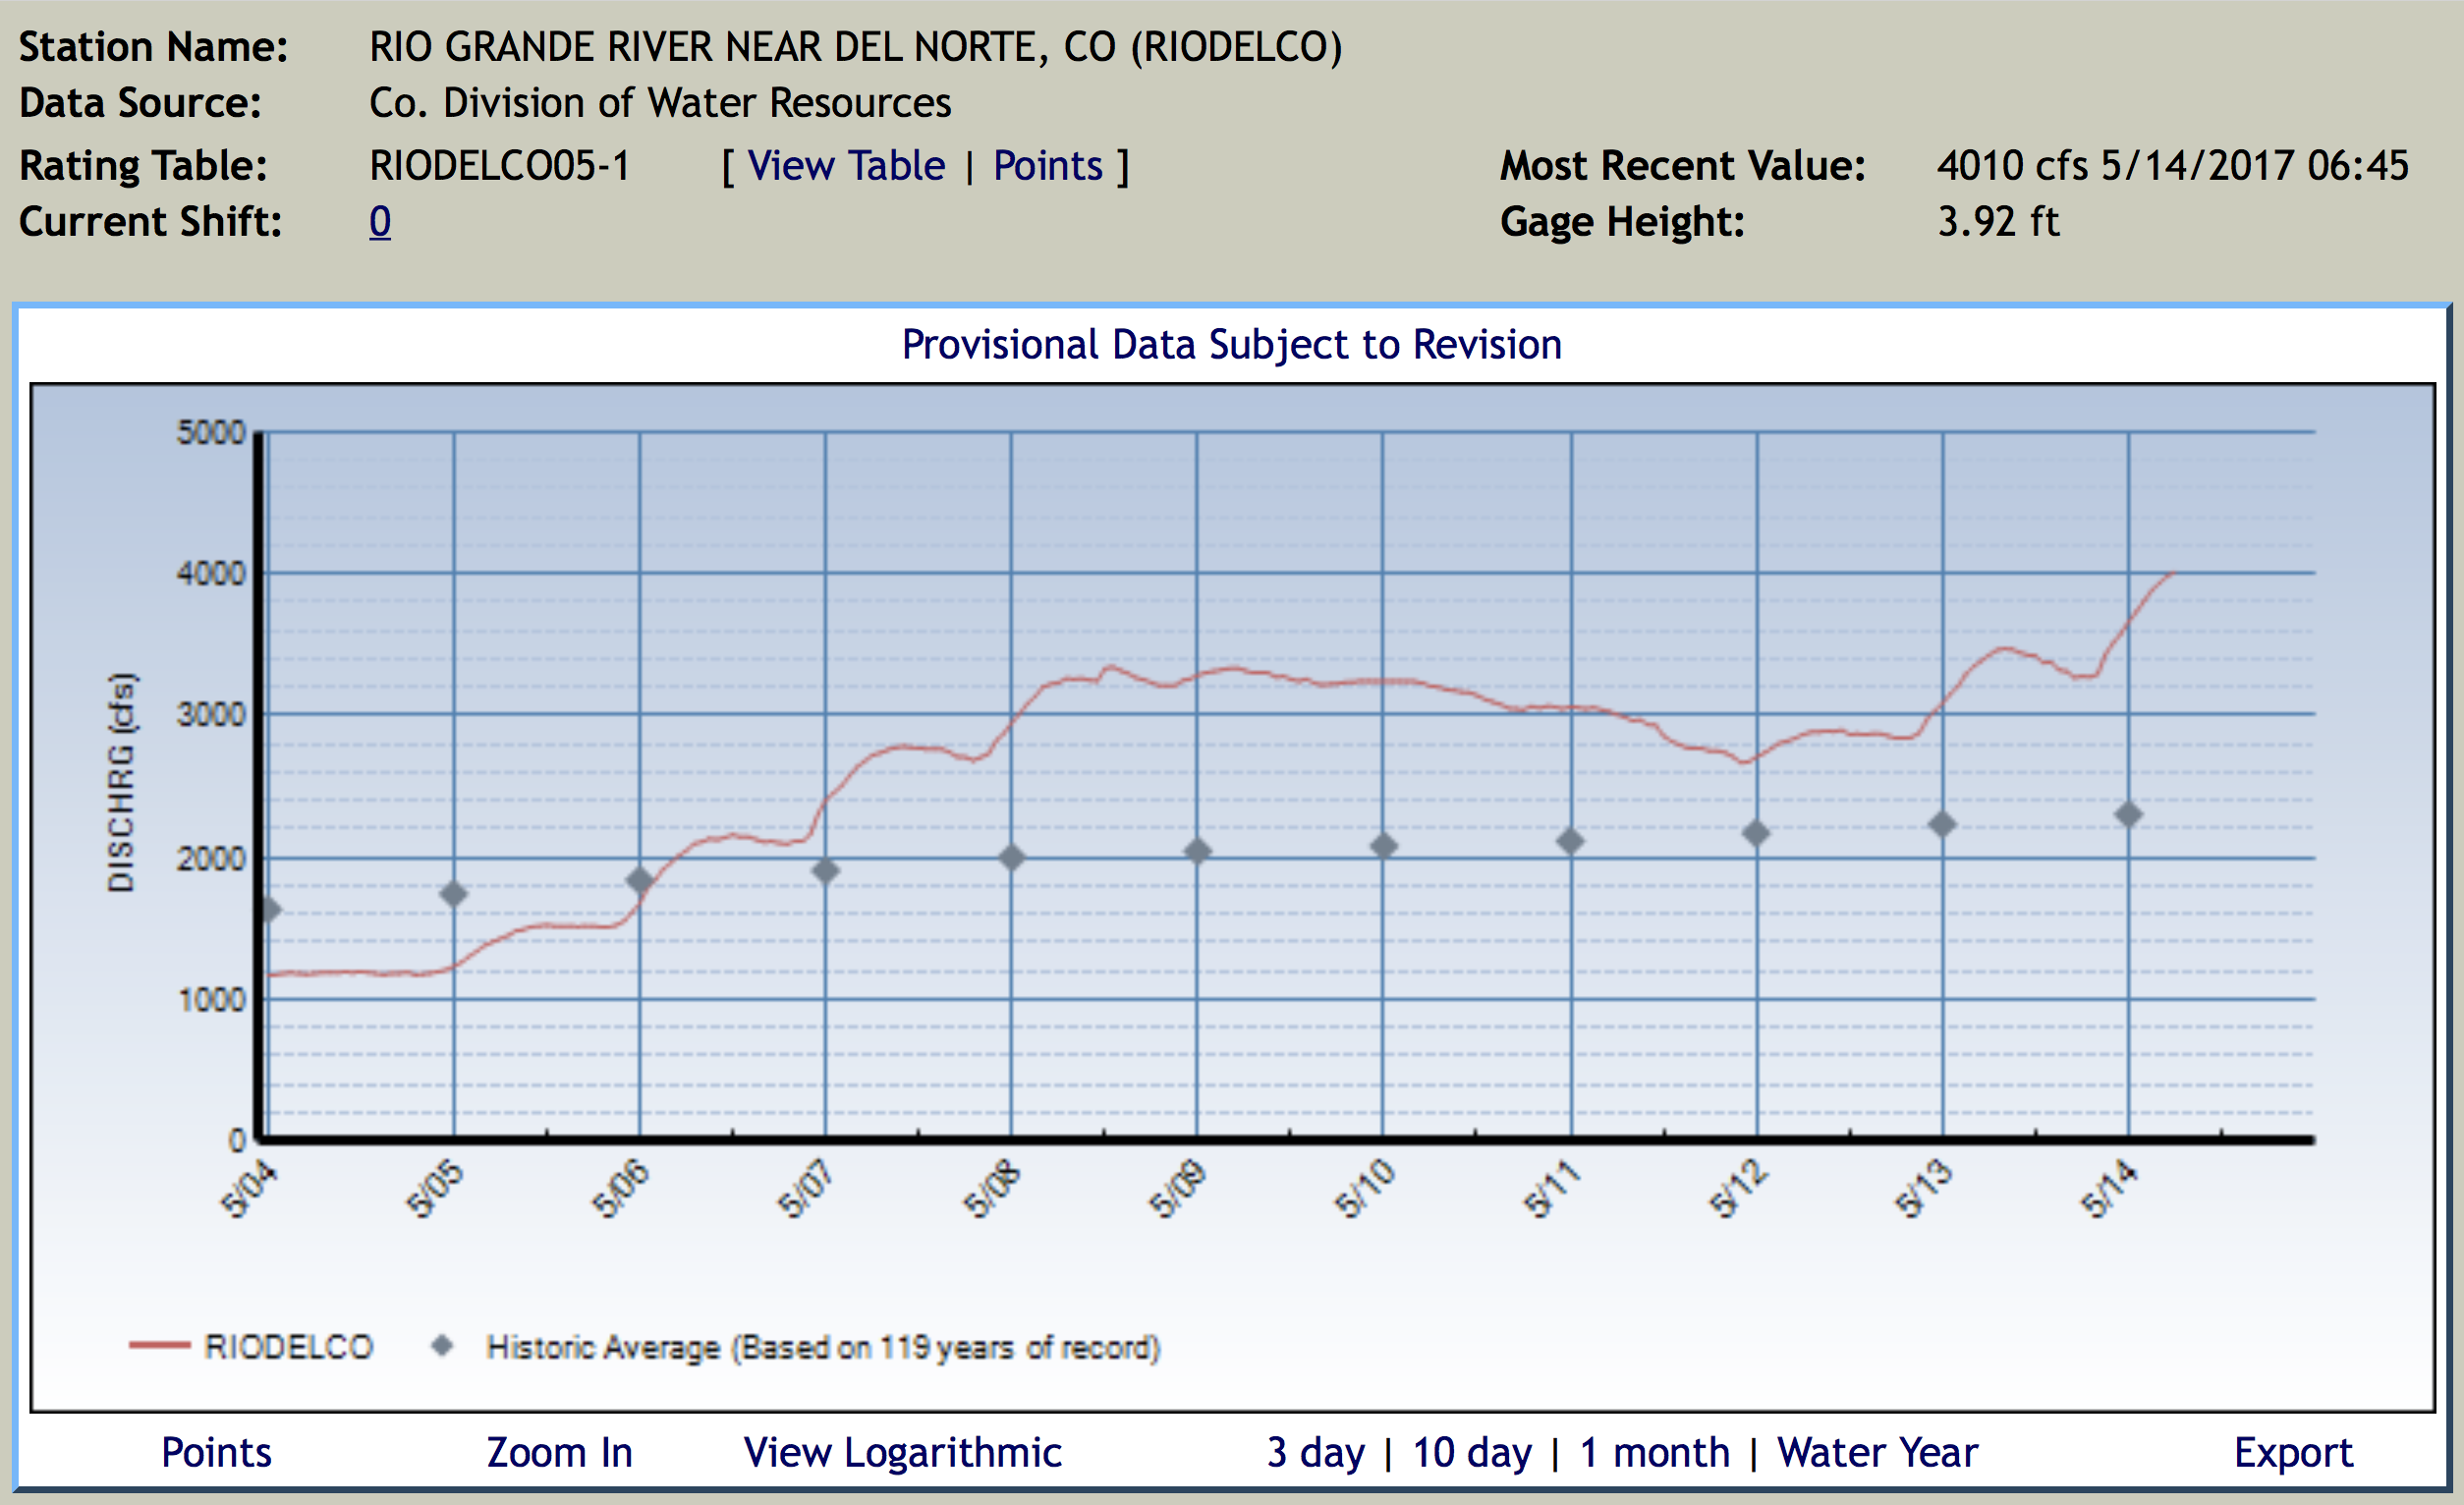The height and width of the screenshot is (1505, 2464).
Task: Click the discharge line endpoint near 4000
Action: pos(2170,574)
